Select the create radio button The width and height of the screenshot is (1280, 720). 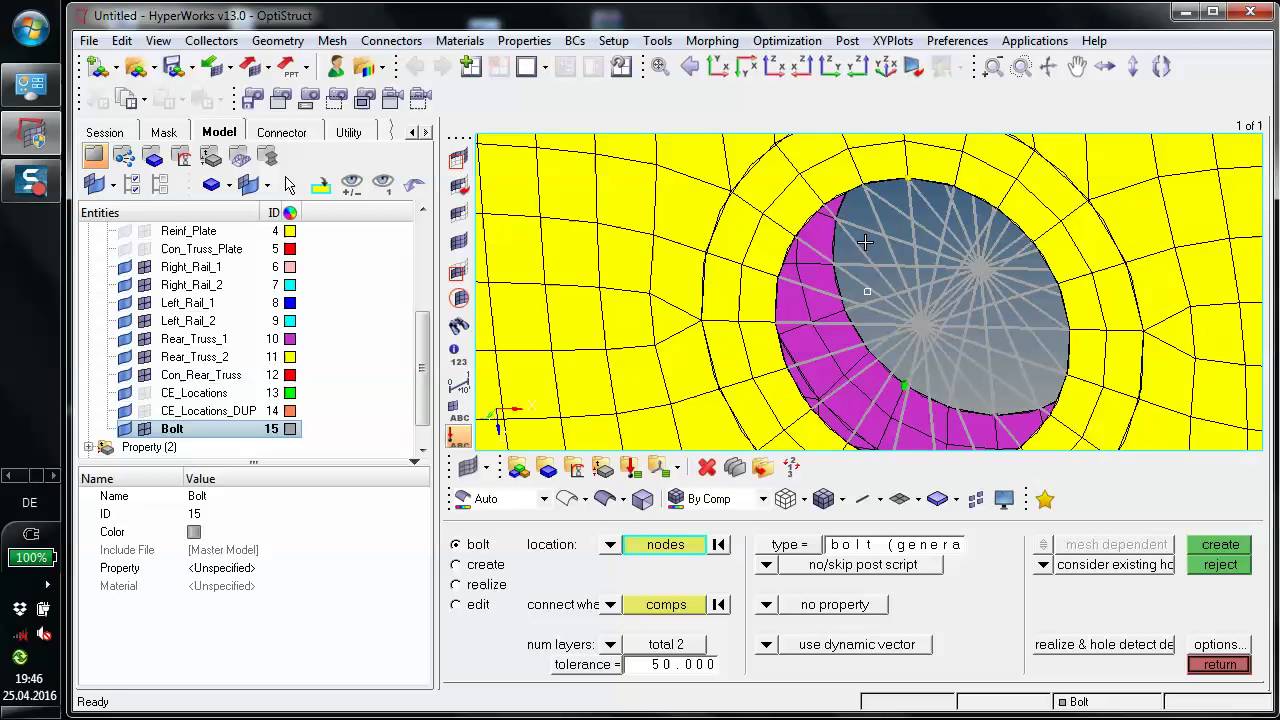tap(456, 565)
